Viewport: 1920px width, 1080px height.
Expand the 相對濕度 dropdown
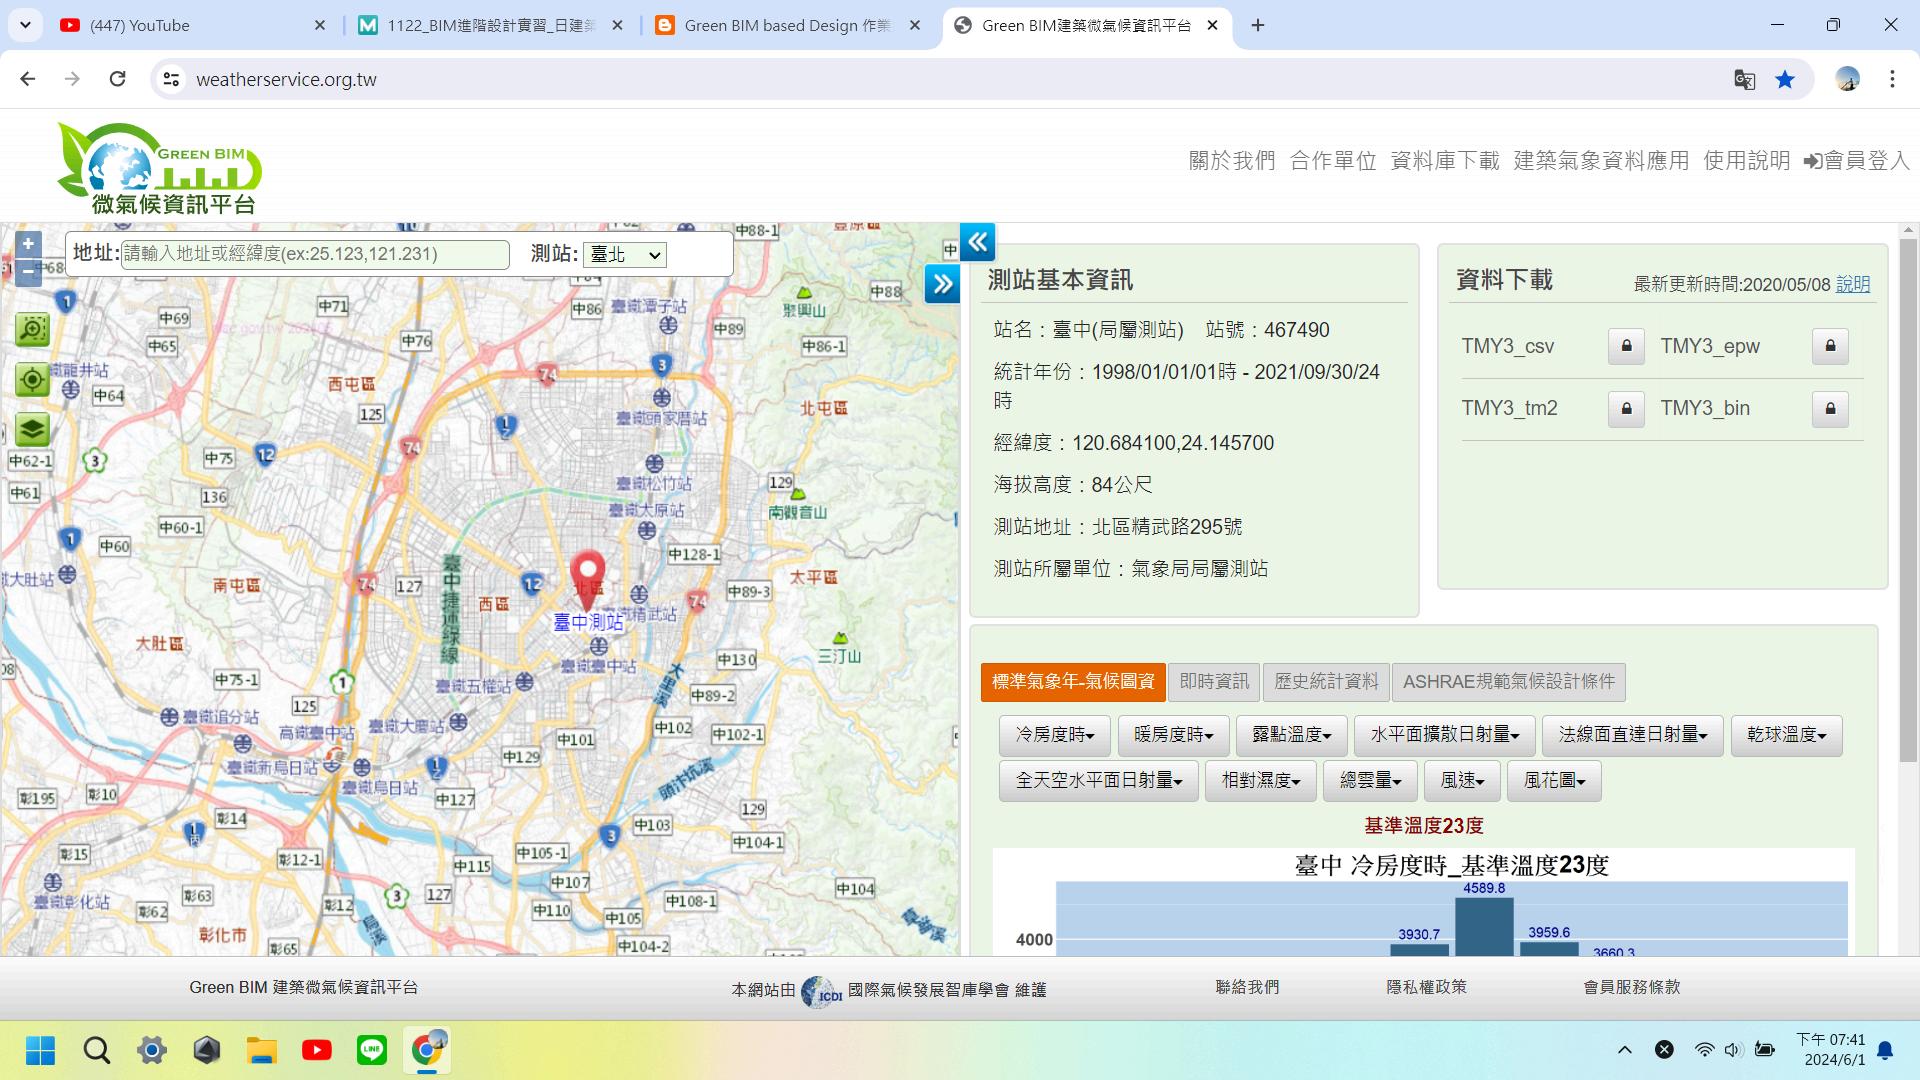click(1260, 781)
